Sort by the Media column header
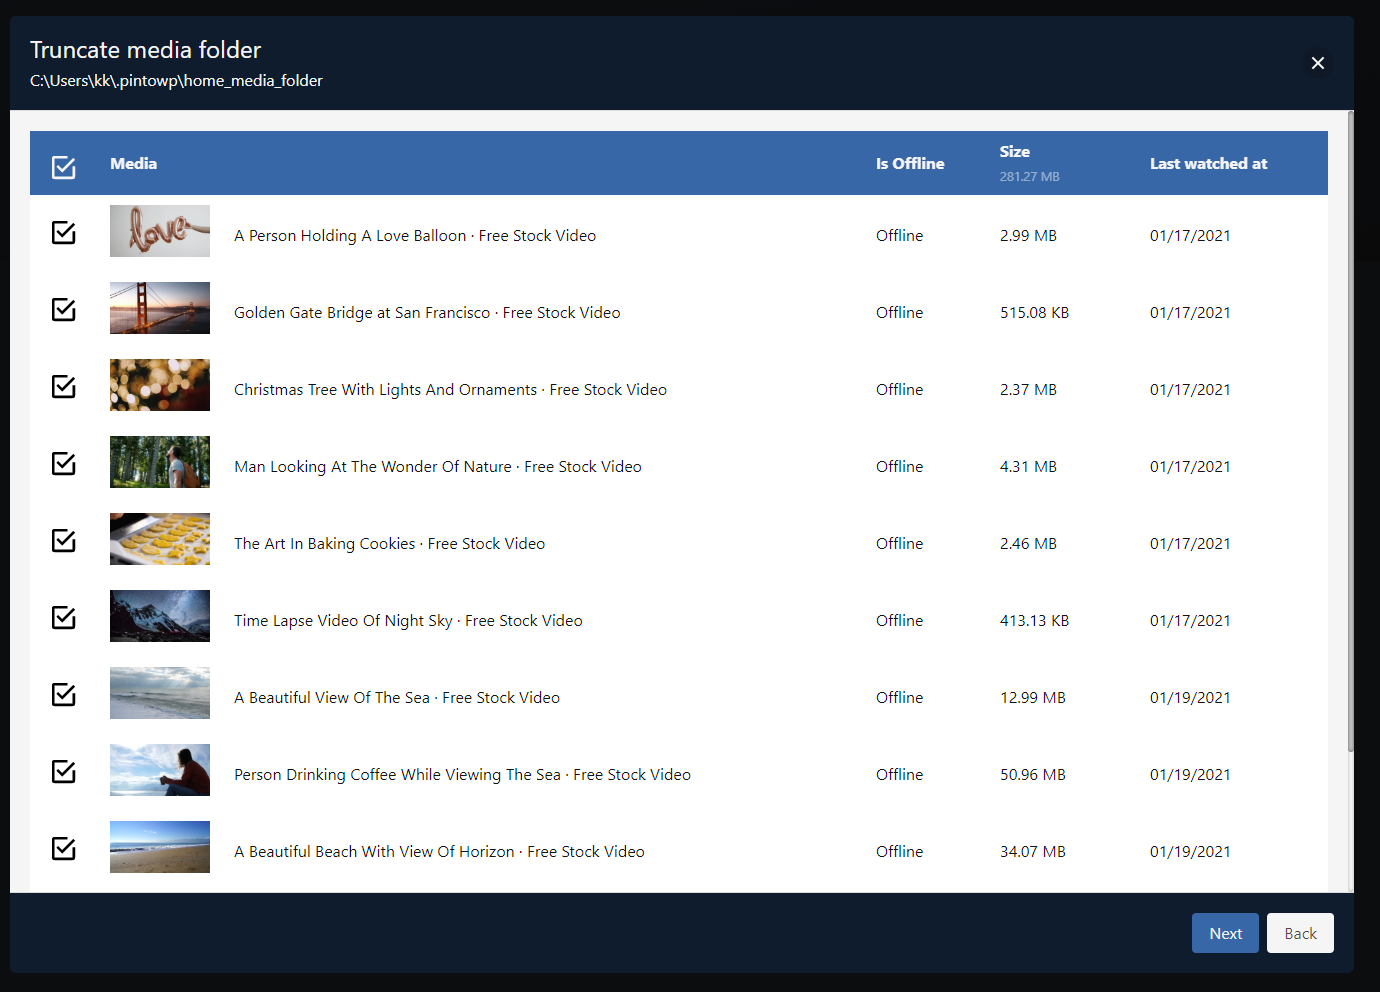 click(134, 163)
